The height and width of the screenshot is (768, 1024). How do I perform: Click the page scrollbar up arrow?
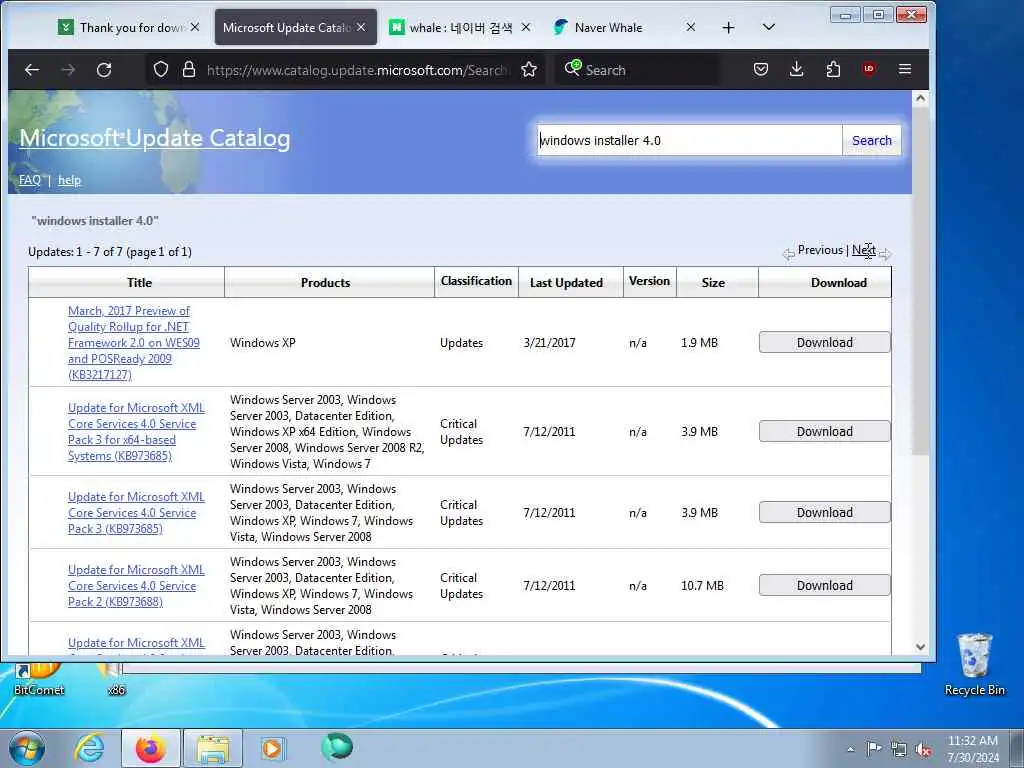pyautogui.click(x=920, y=99)
